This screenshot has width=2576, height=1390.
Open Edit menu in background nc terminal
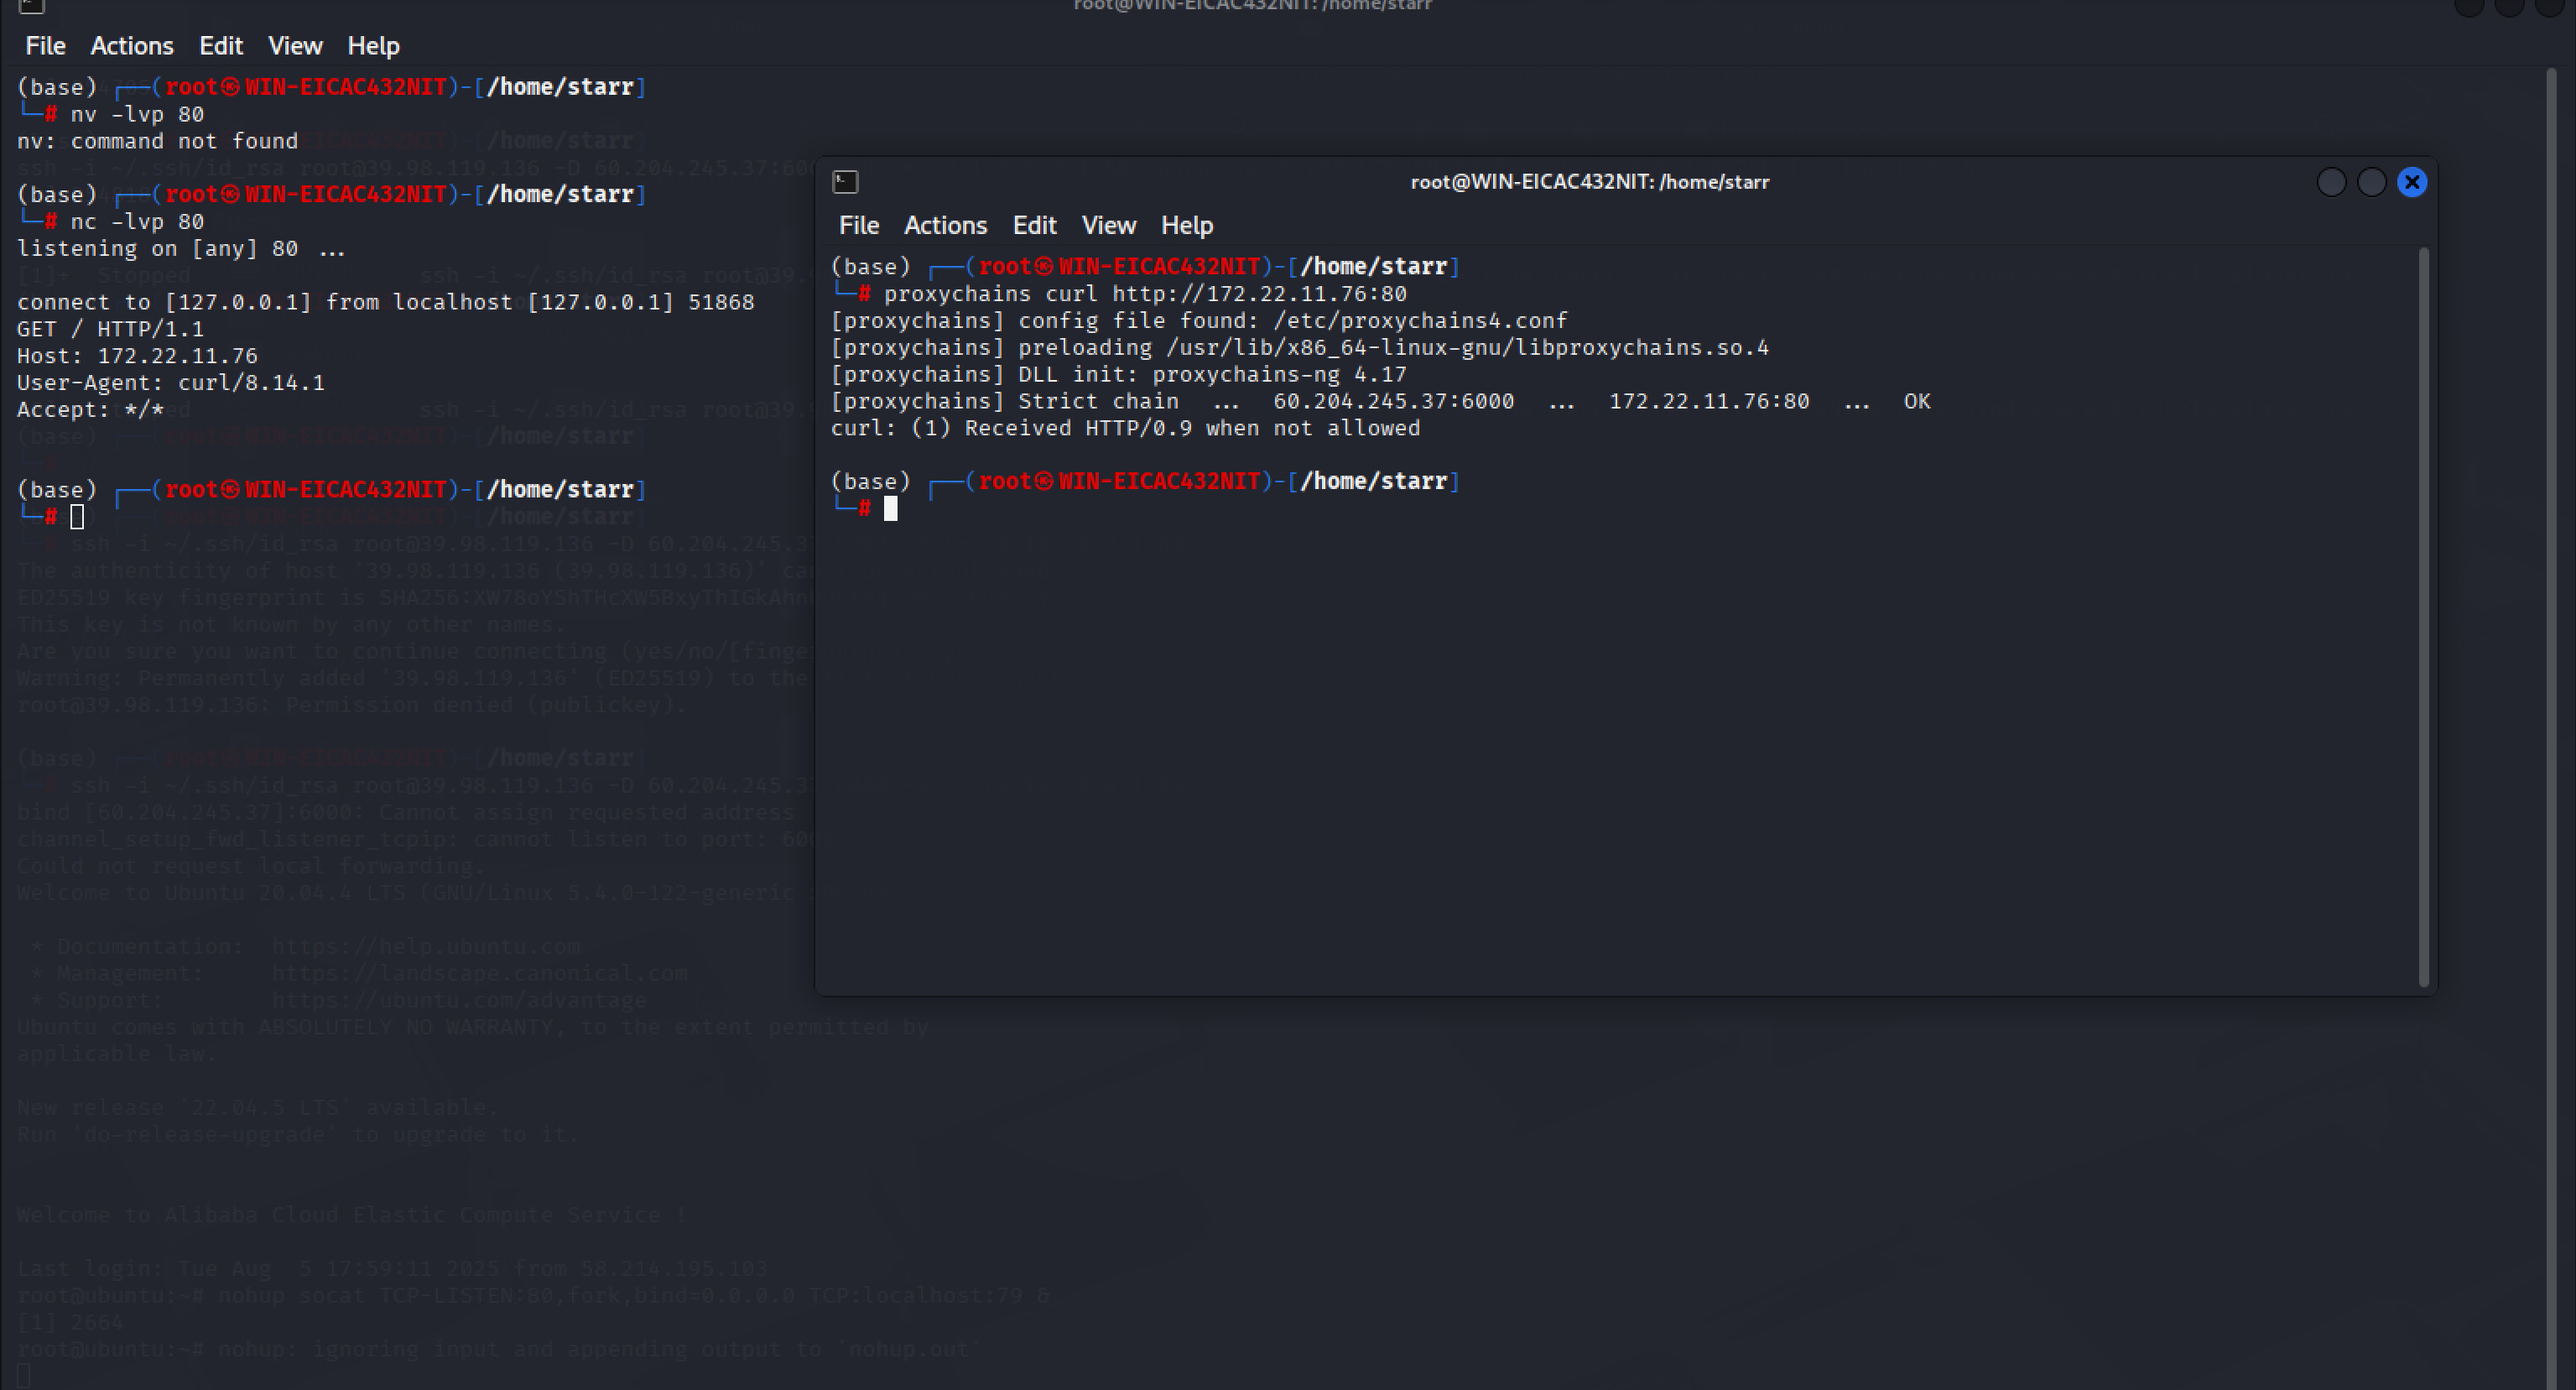tap(220, 46)
